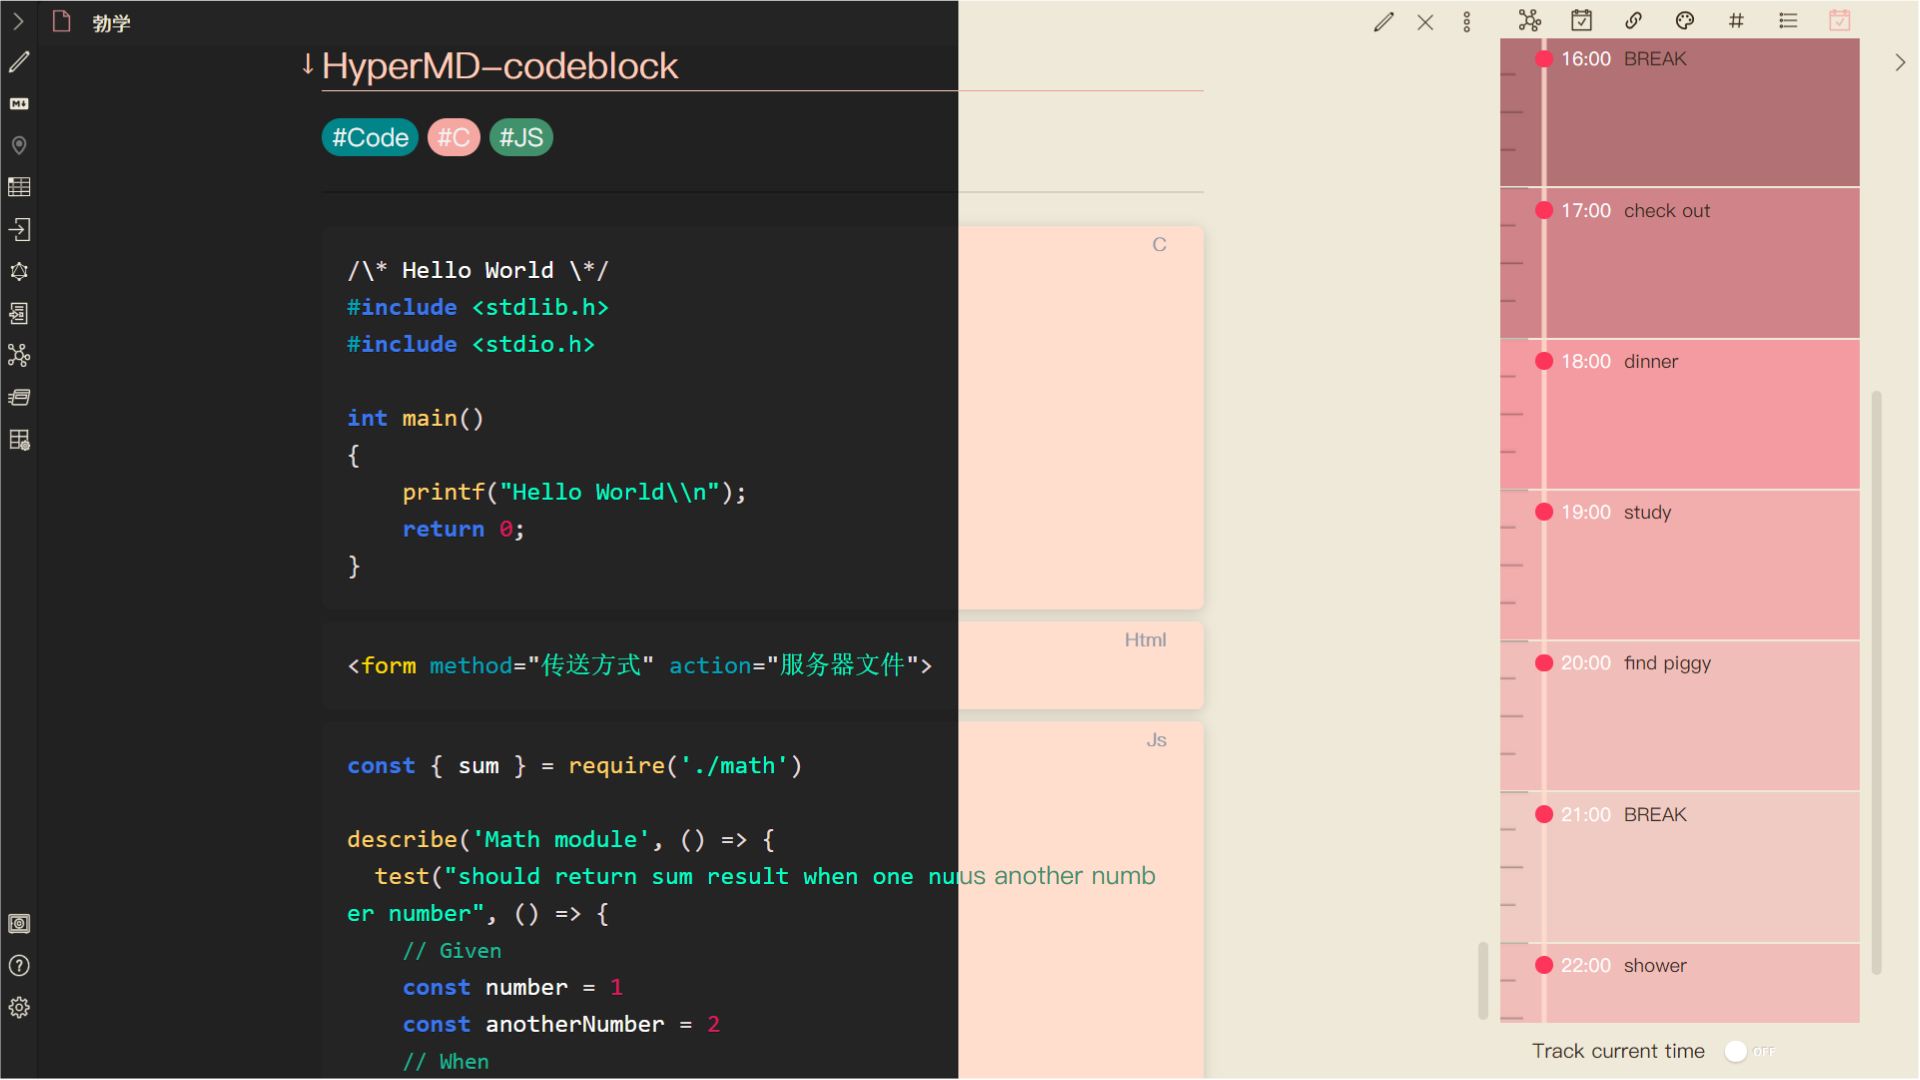The image size is (1920, 1080).
Task: Click the hashtag tags icon in toolbar
Action: (x=1737, y=21)
